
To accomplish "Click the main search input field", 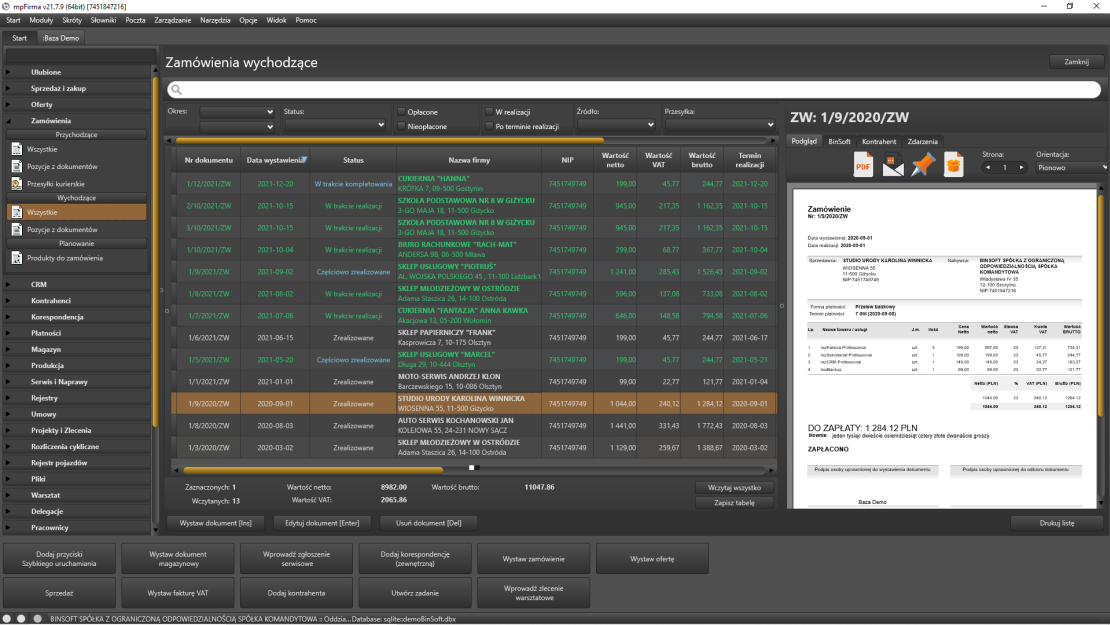I will point(634,90).
